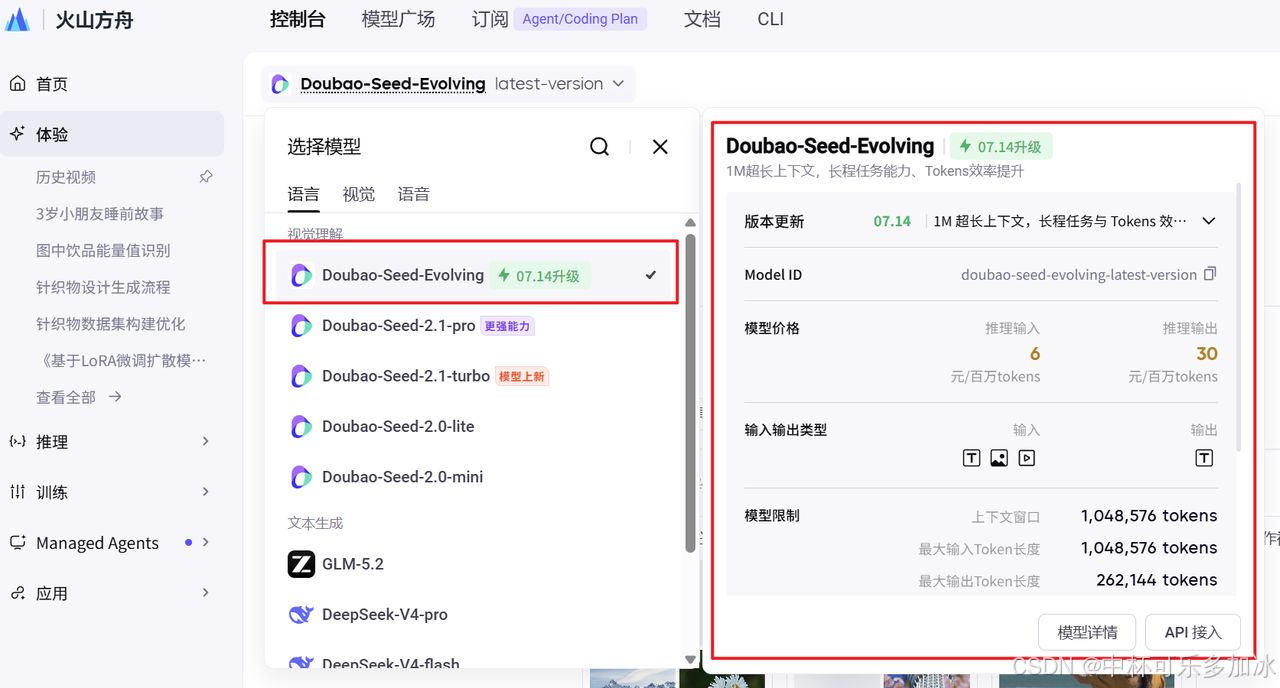Click the GLM-5.2 Z logo icon
The width and height of the screenshot is (1280, 688).
pyautogui.click(x=301, y=564)
